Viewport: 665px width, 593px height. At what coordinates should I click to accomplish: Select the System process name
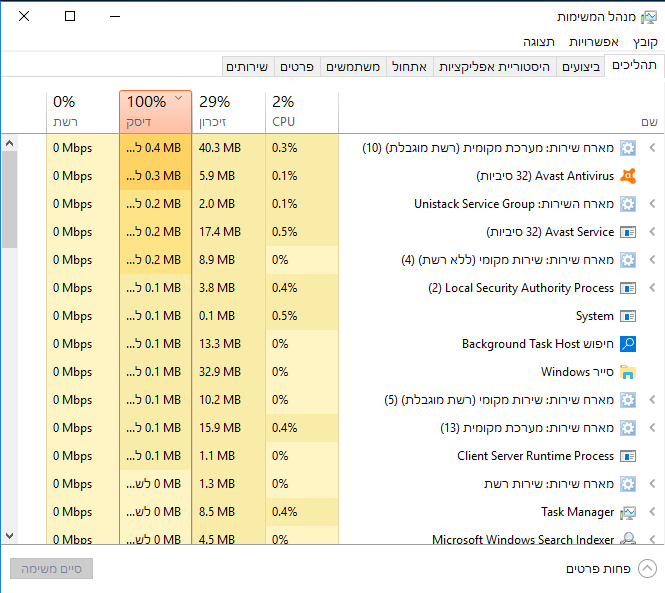[595, 316]
